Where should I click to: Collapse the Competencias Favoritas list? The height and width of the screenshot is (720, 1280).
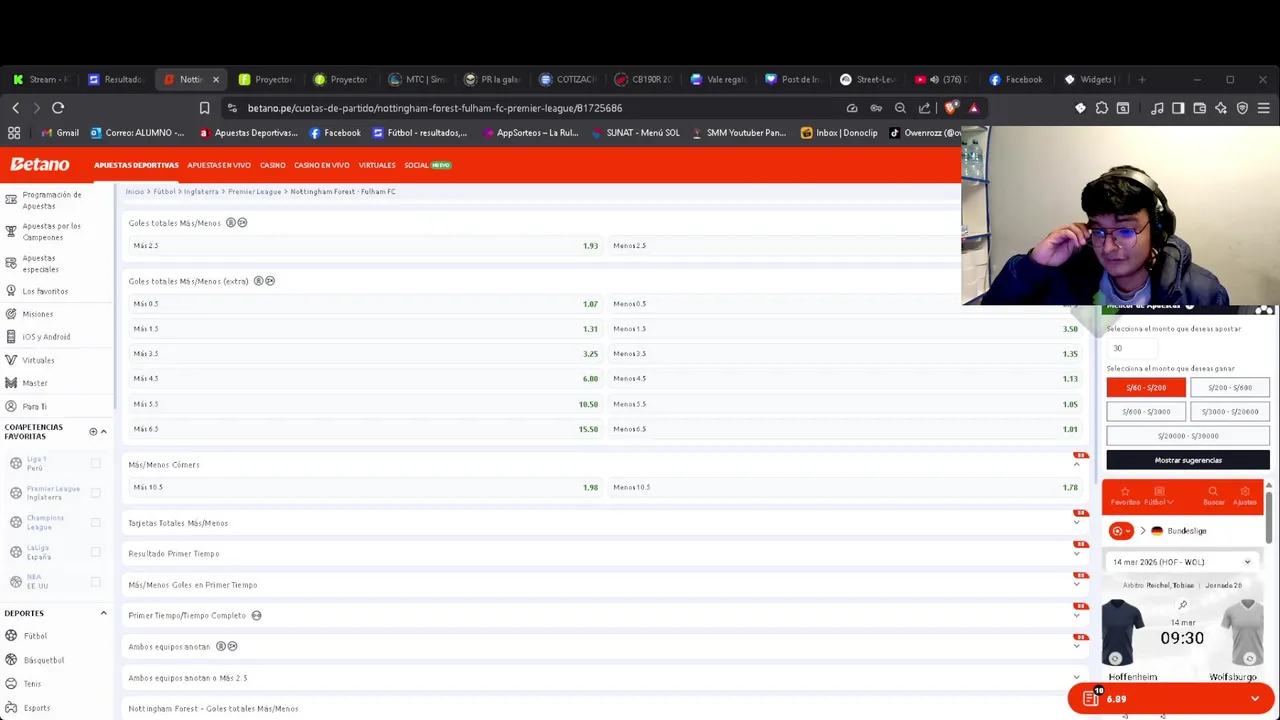(x=103, y=432)
